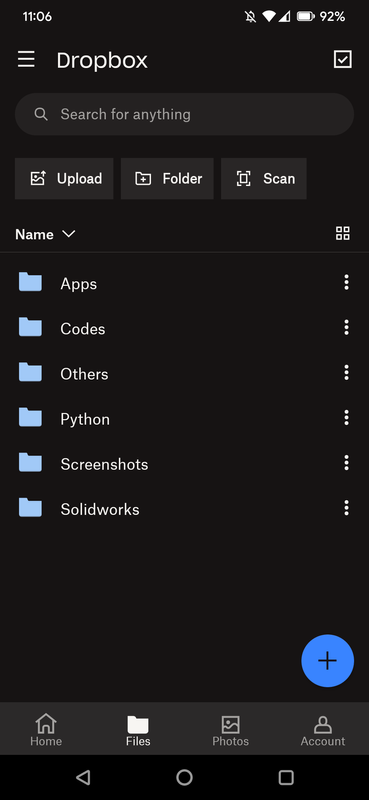
Task: Tap the Screenshots folder name
Action: 104,464
